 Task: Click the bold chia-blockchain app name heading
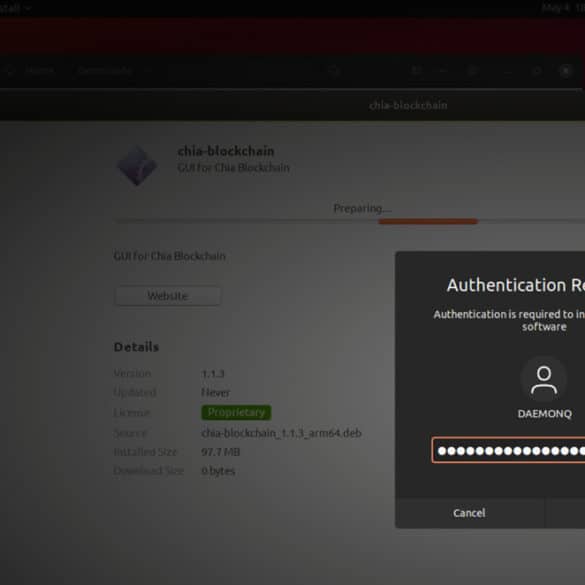(x=226, y=151)
